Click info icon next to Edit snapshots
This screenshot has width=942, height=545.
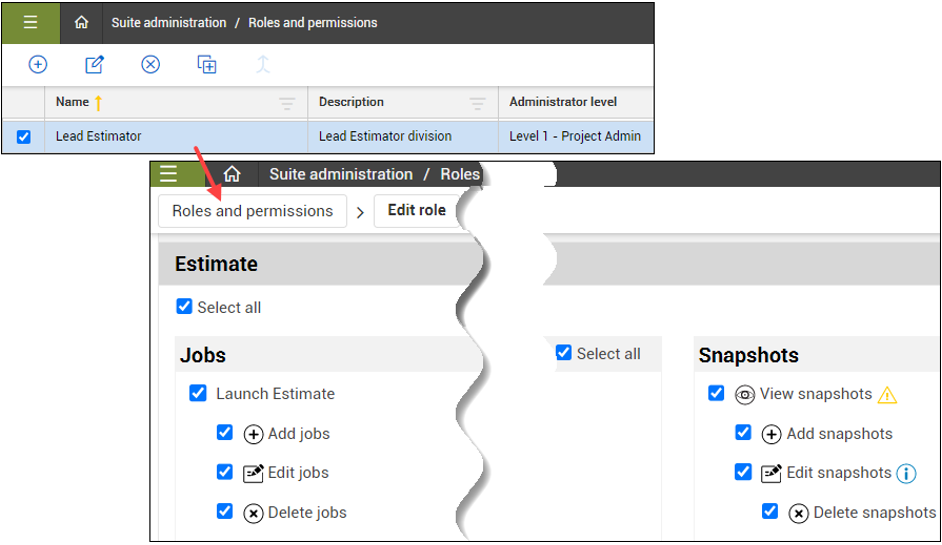click(906, 473)
